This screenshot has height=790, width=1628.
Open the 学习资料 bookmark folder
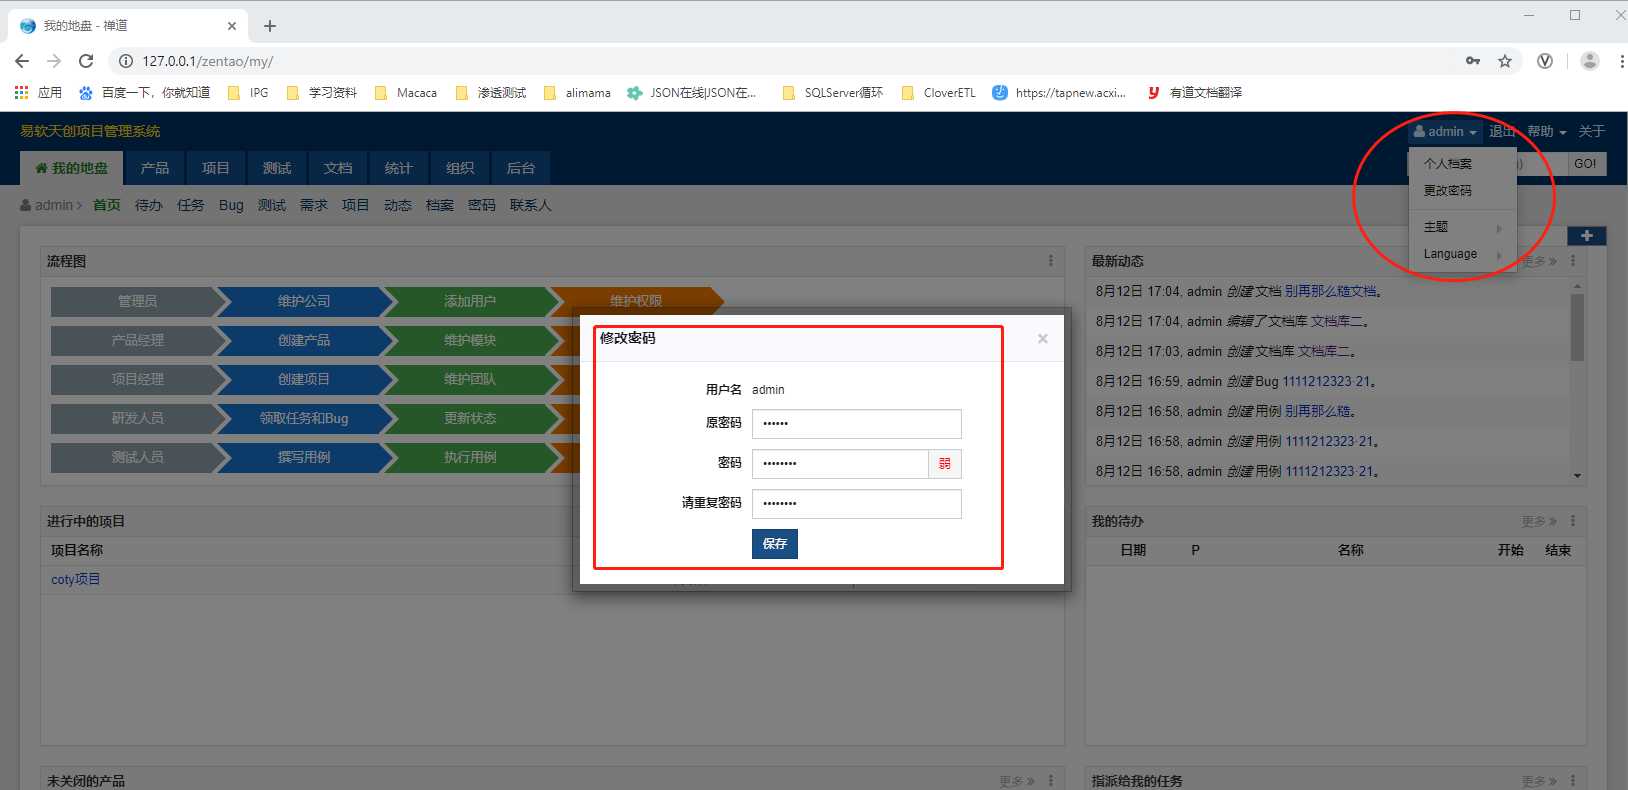pyautogui.click(x=322, y=92)
